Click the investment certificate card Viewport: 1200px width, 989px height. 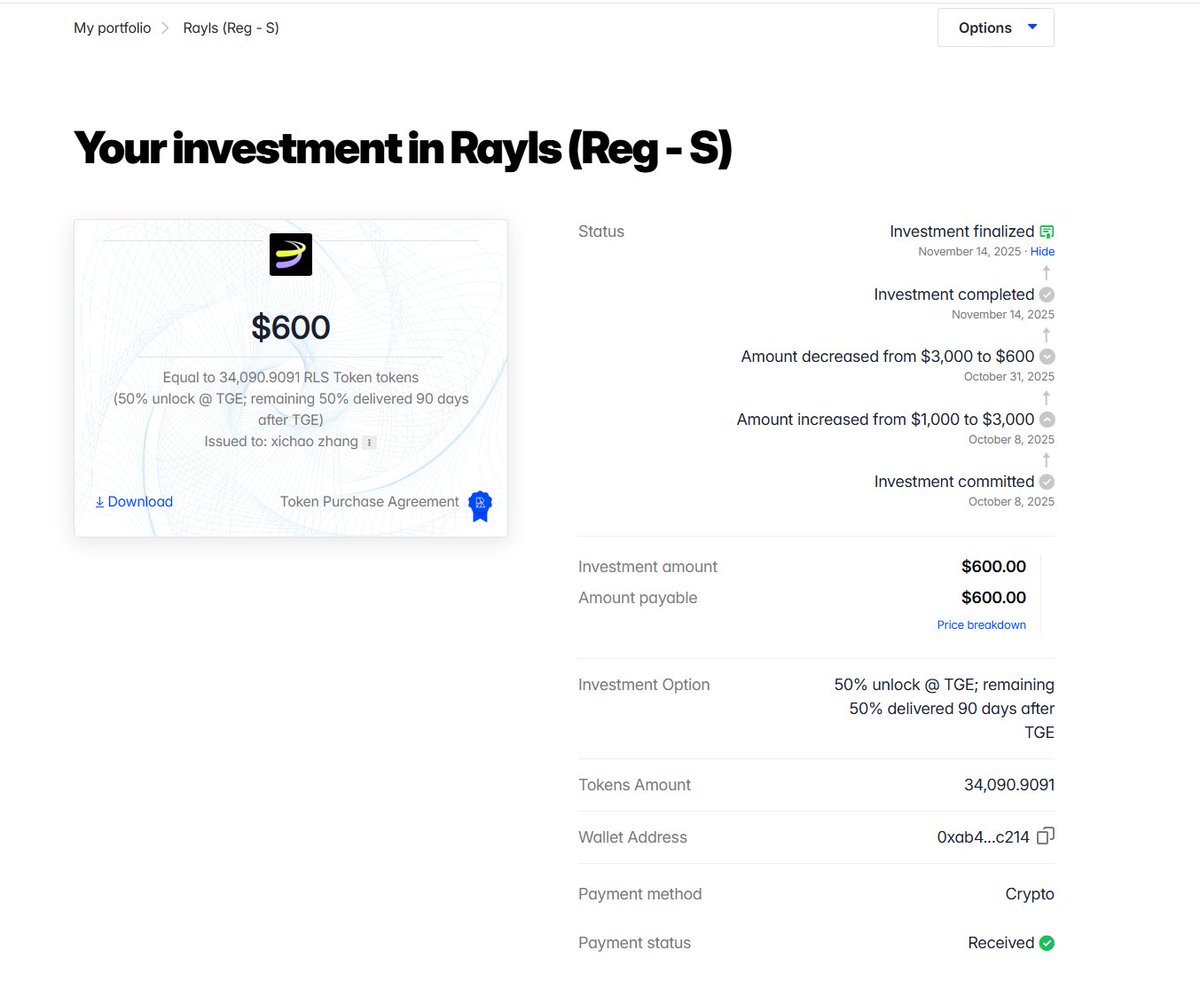(x=291, y=378)
